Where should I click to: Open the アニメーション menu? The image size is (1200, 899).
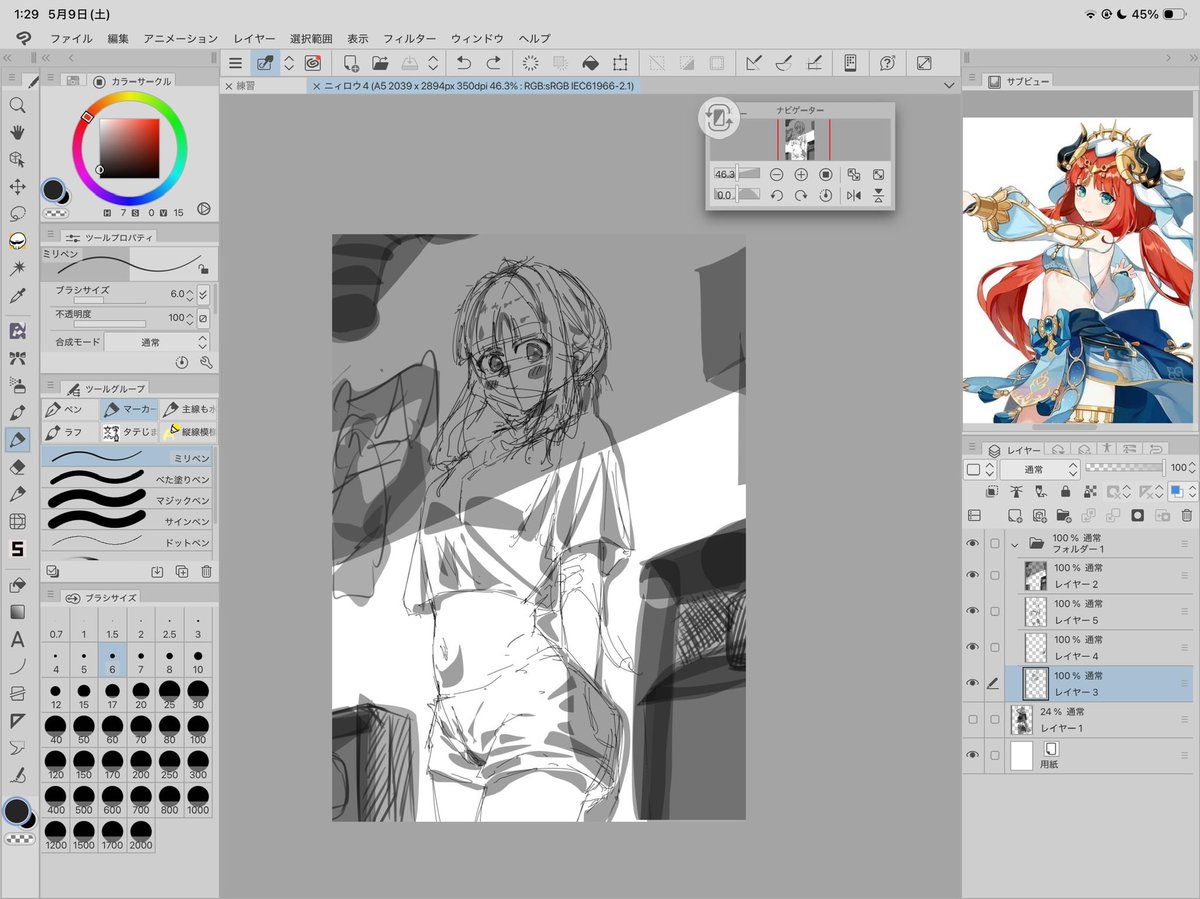(180, 38)
